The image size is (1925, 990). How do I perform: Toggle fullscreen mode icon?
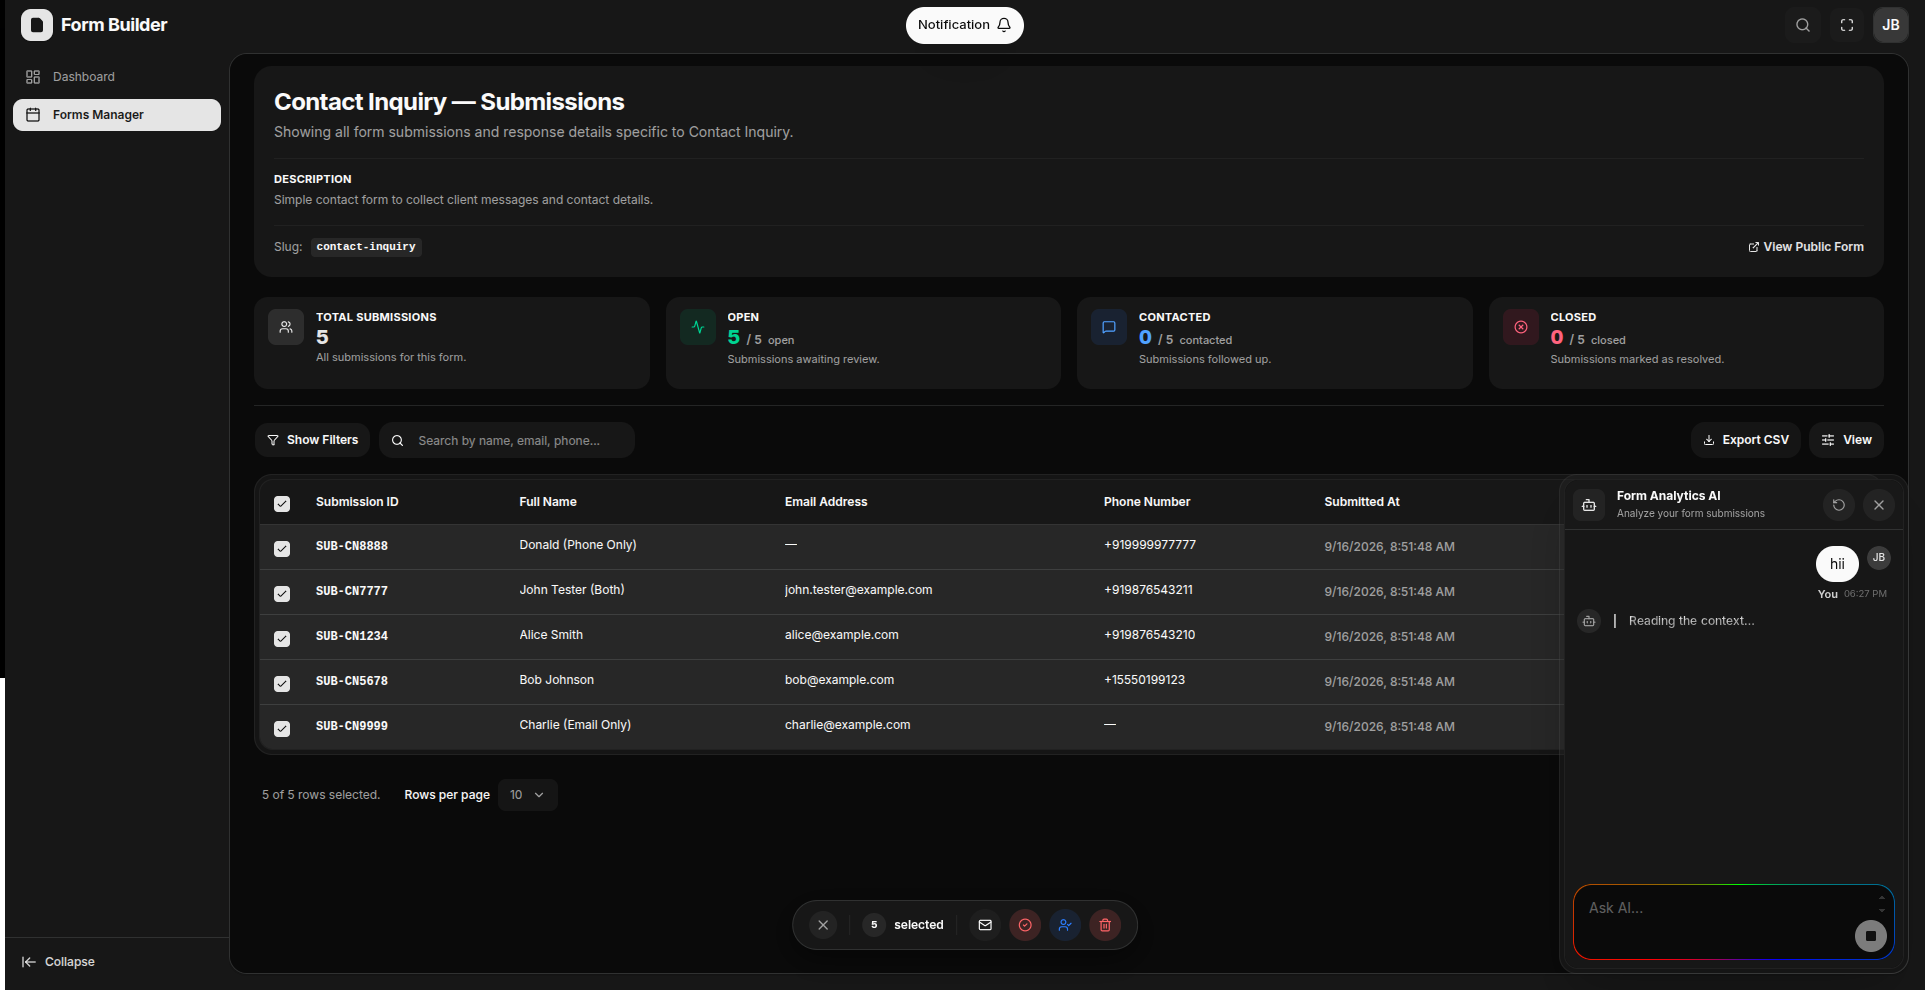tap(1846, 25)
